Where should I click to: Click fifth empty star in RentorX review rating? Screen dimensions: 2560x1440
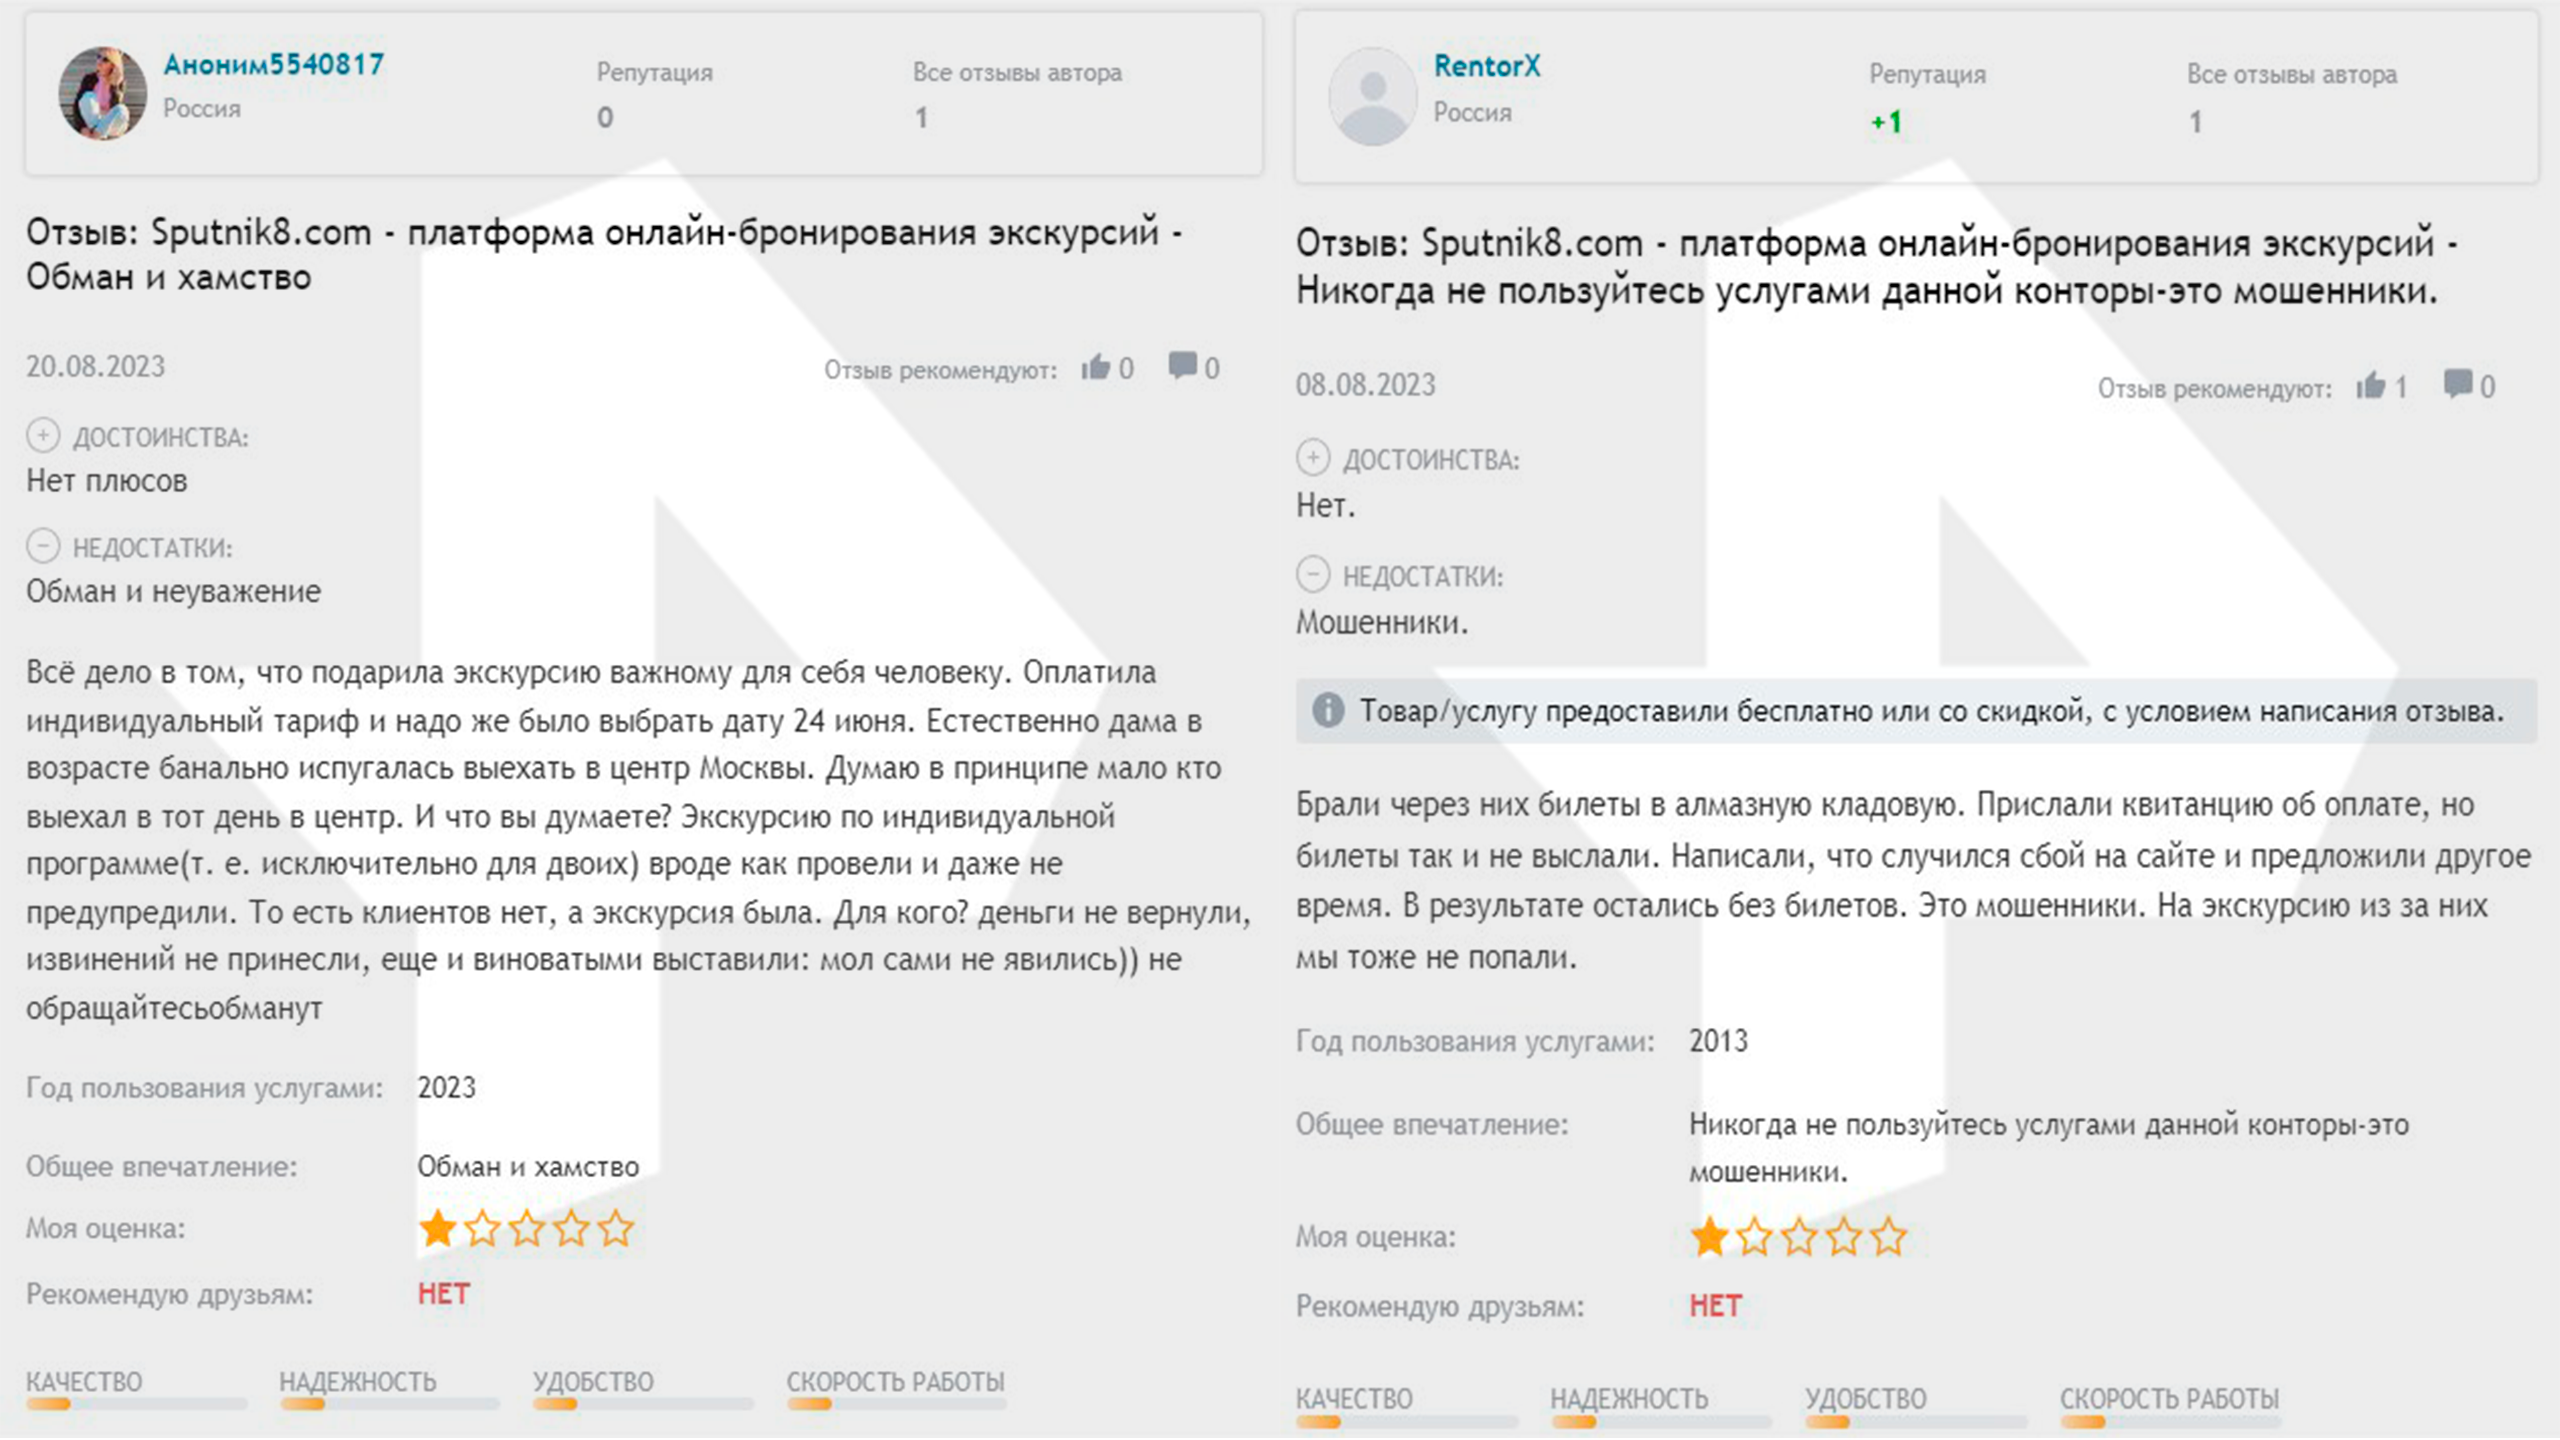click(1888, 1237)
